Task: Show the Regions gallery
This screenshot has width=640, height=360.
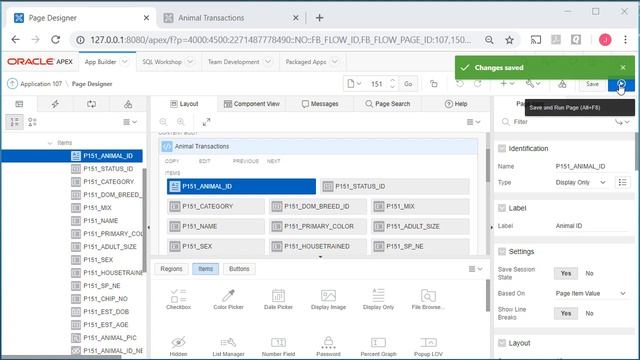Action: coord(171,269)
